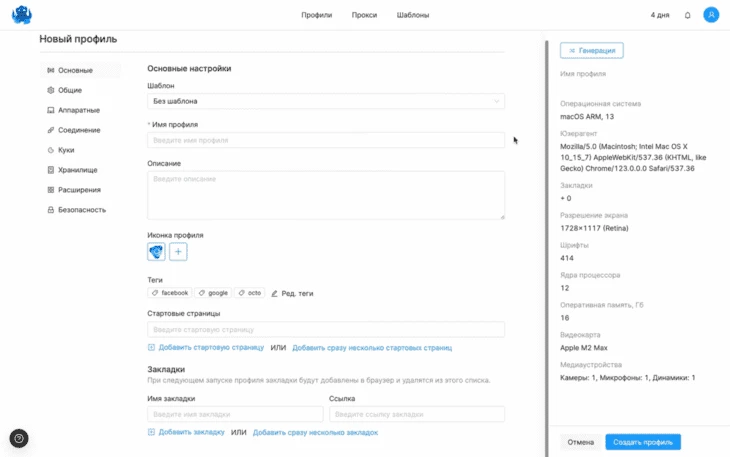Select the default profile icon

(156, 252)
